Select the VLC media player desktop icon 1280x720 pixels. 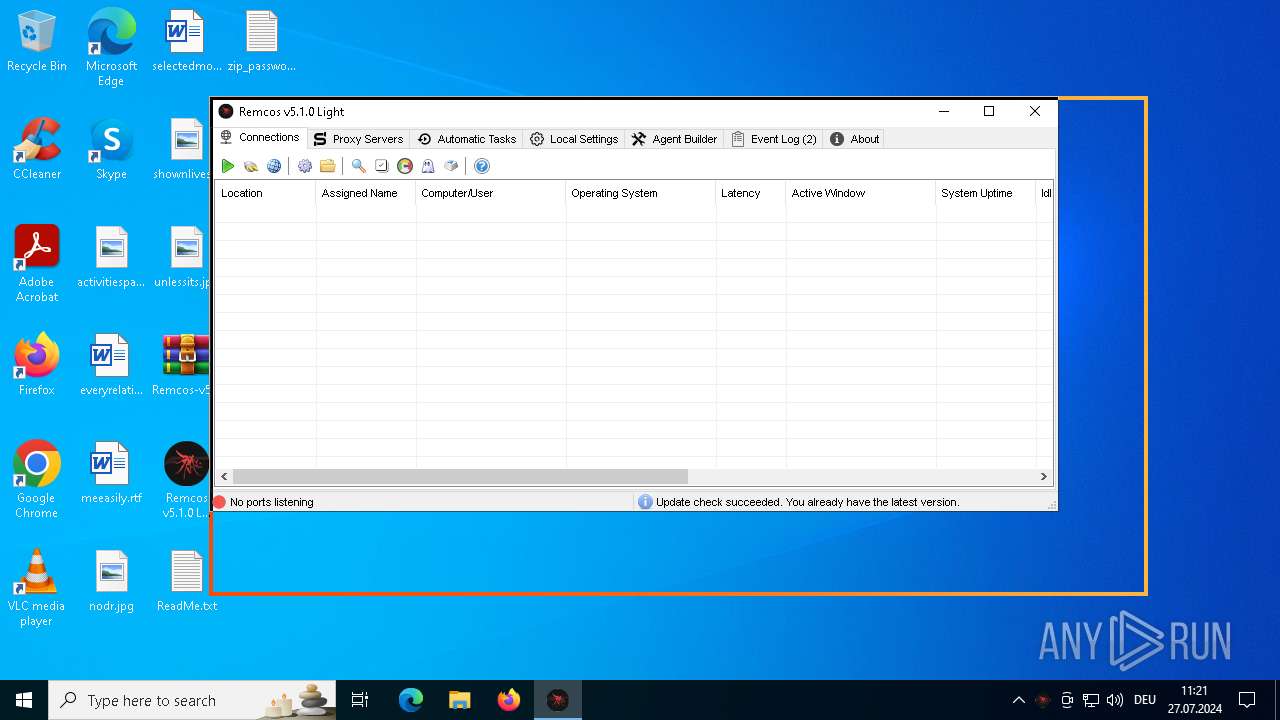tap(37, 588)
